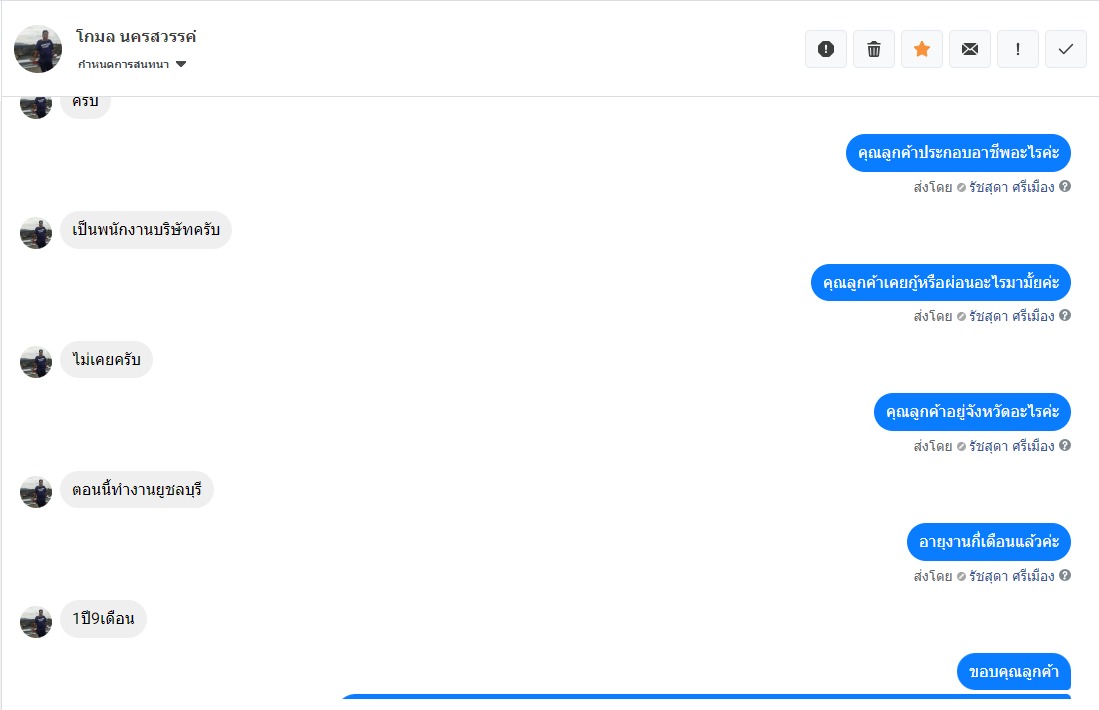Screen dimensions: 1099x710
Task: Select the อายุงานกี่เดือนแล้วค่ะ message bubble
Action: coord(988,542)
